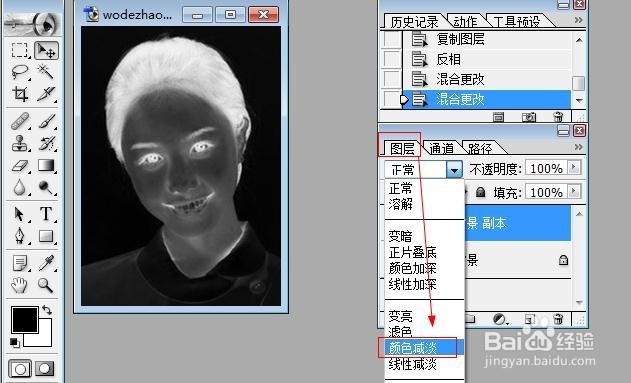Select the Blur tool
631x383 pixels.
(x=20, y=187)
